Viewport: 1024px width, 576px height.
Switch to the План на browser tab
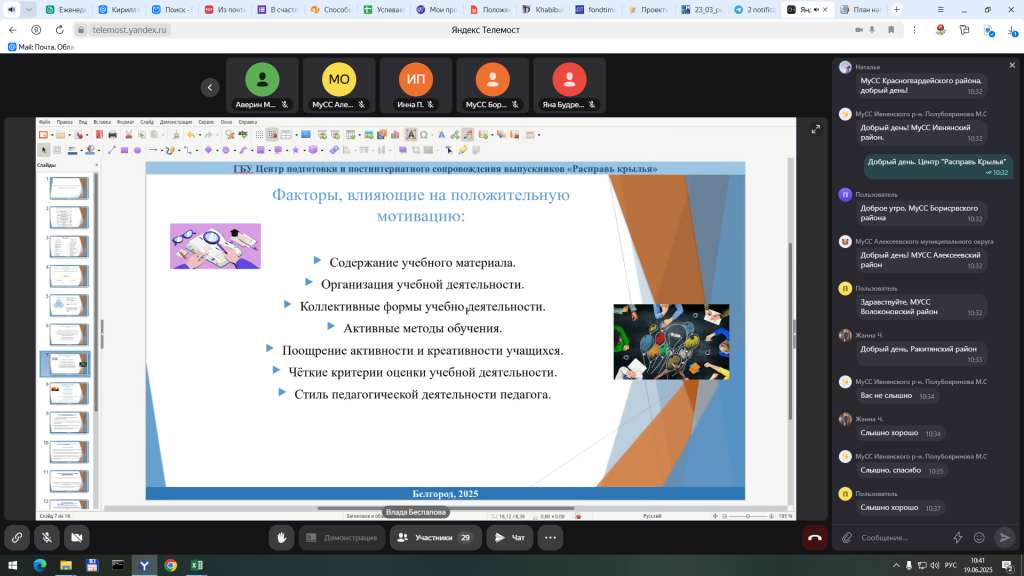point(860,10)
